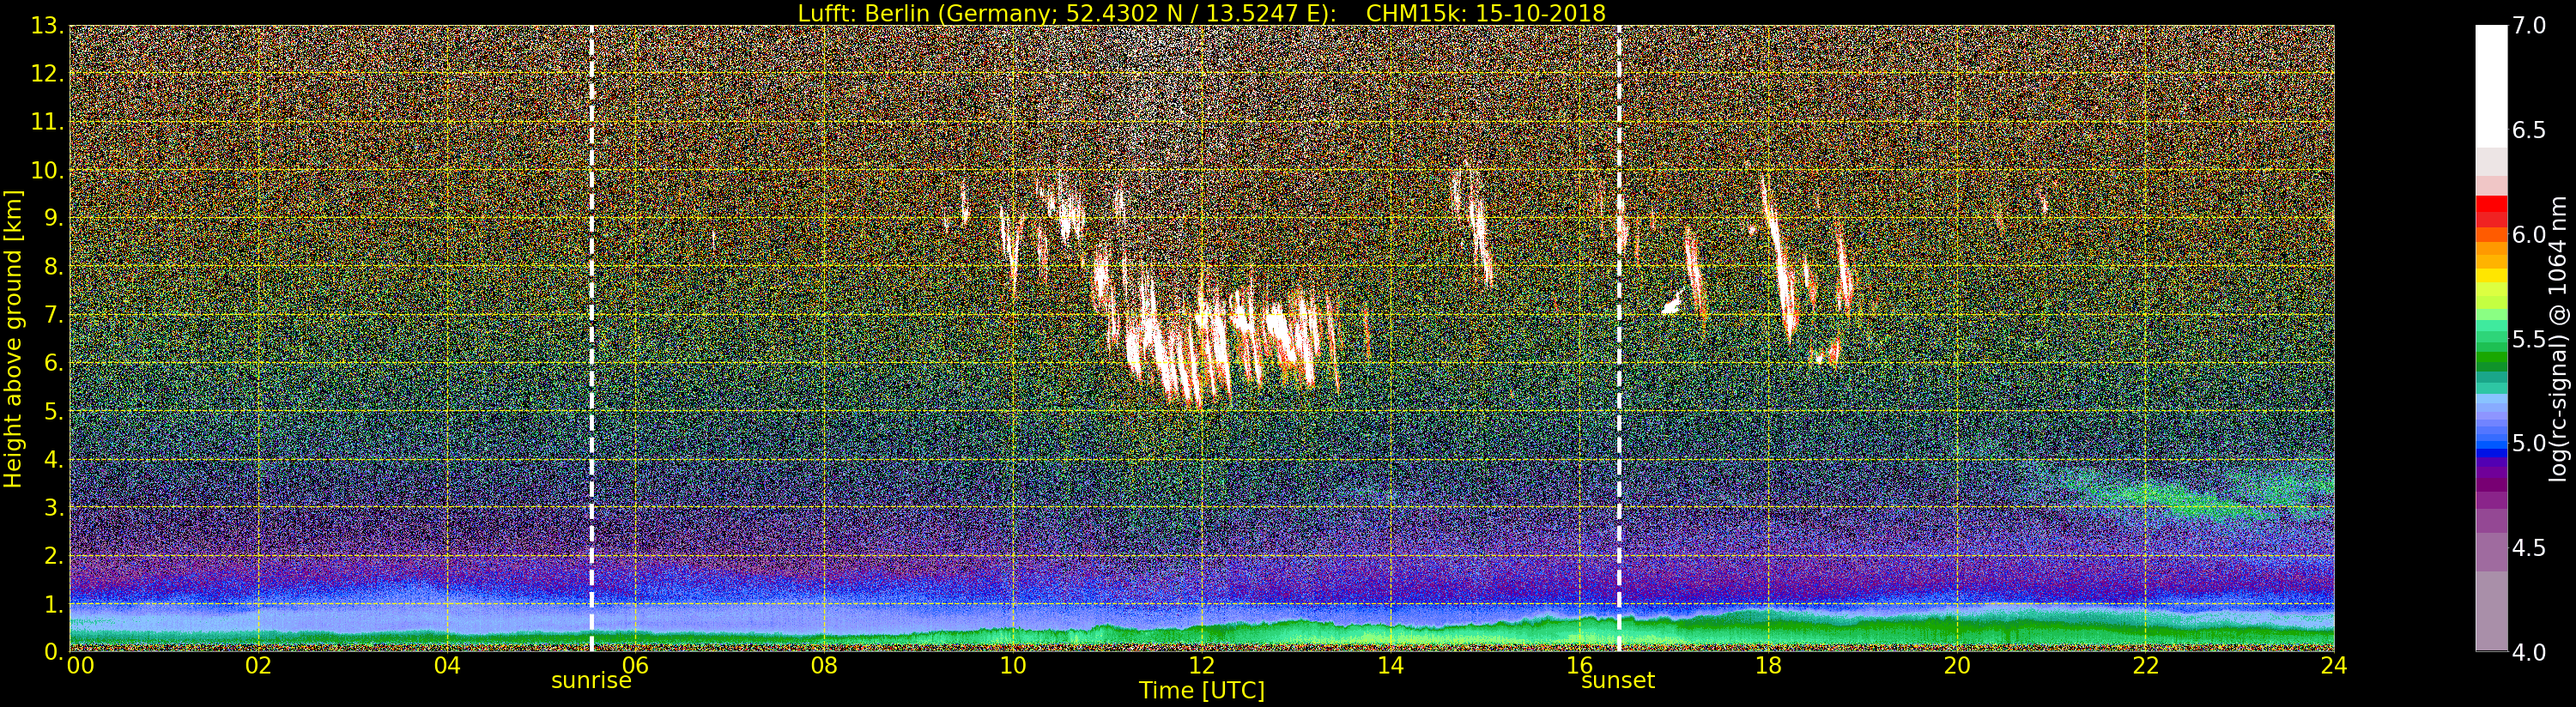Click the 5 km height axis tick
The height and width of the screenshot is (707, 2576).
54,412
